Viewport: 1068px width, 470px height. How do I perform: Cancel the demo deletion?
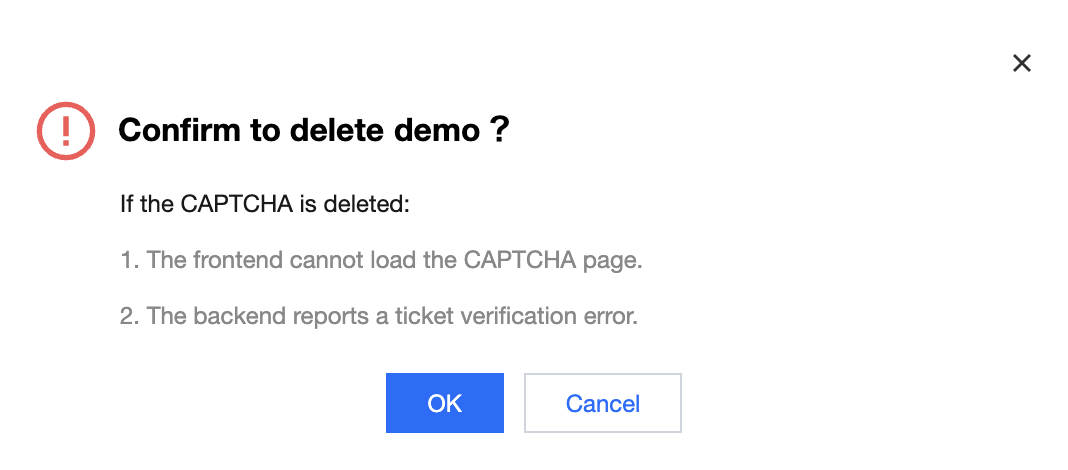pos(602,403)
